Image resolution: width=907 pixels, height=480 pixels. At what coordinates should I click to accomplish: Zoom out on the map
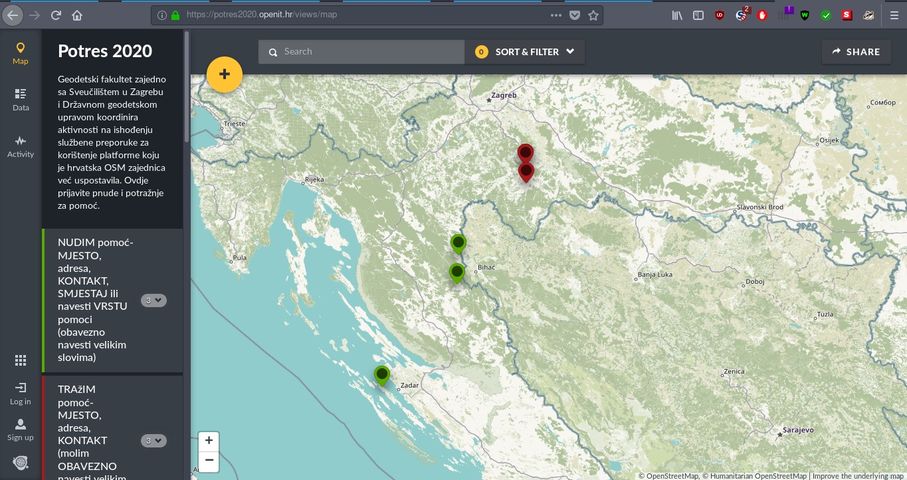[x=208, y=461]
